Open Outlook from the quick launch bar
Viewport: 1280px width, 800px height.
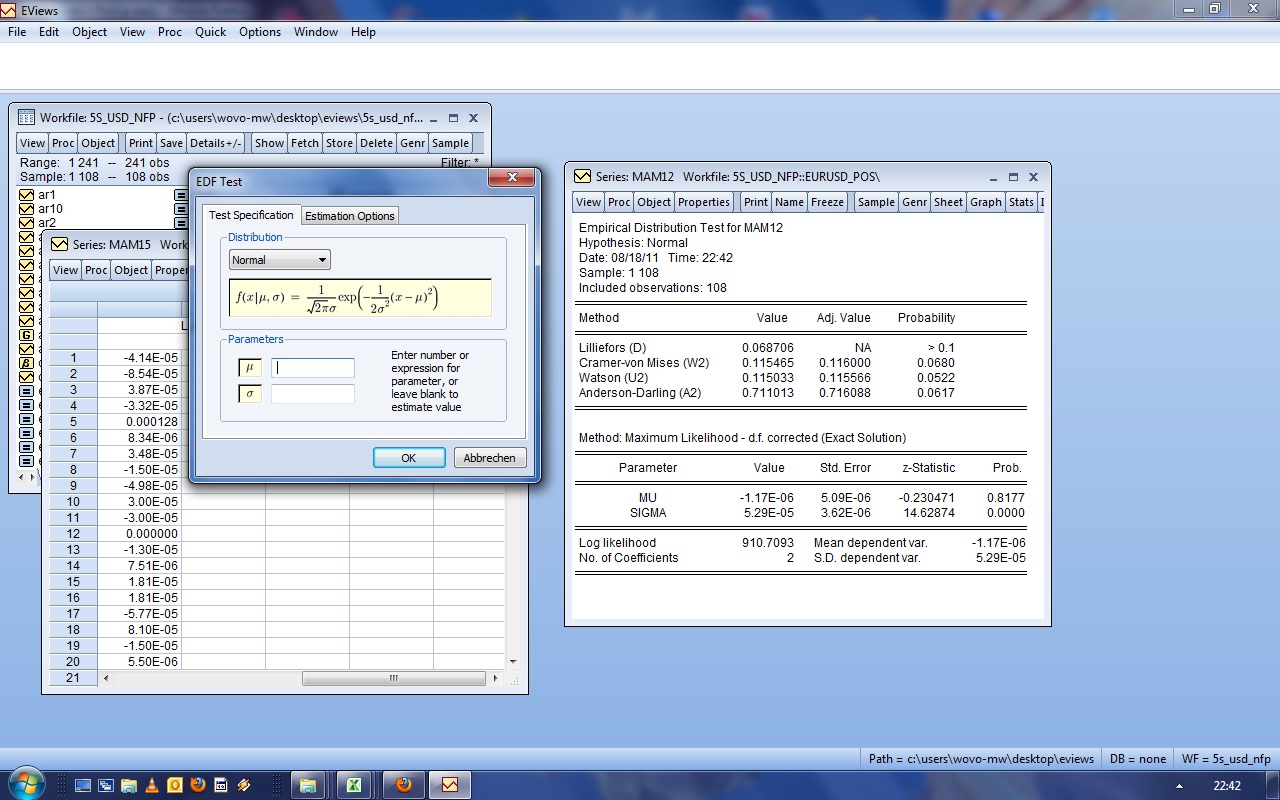175,785
